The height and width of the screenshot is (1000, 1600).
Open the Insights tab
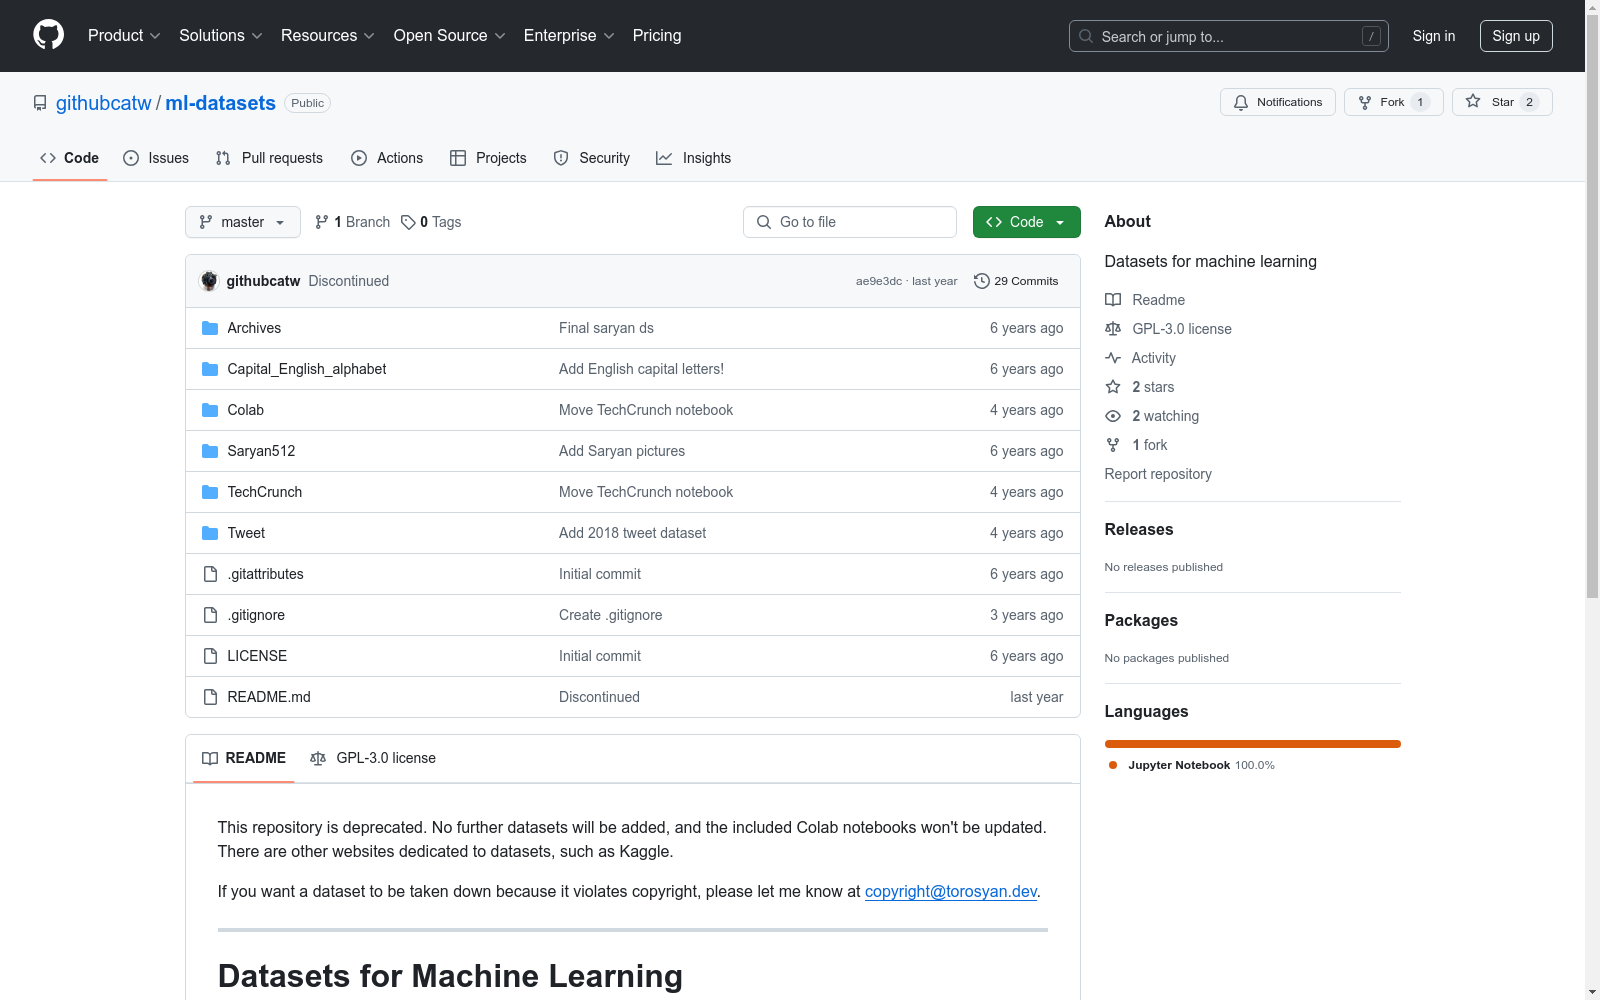[694, 158]
